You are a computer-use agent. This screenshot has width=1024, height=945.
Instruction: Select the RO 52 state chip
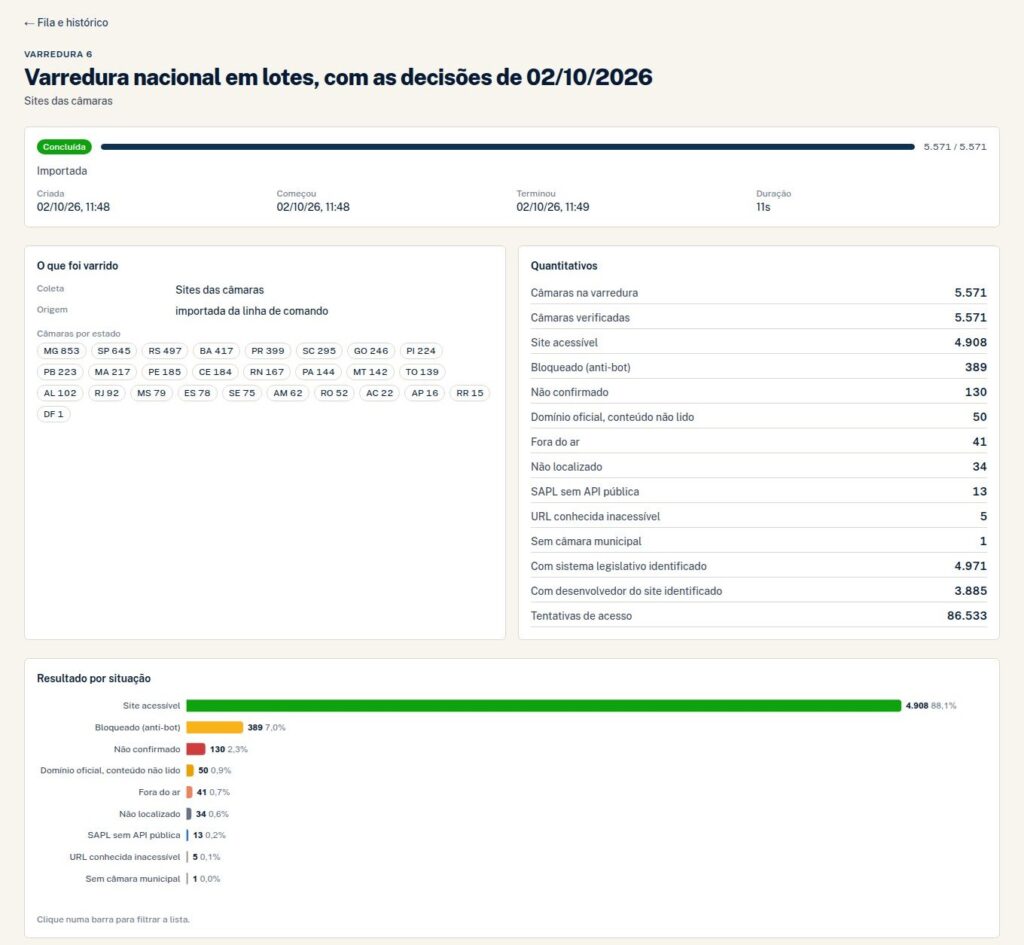(x=334, y=392)
